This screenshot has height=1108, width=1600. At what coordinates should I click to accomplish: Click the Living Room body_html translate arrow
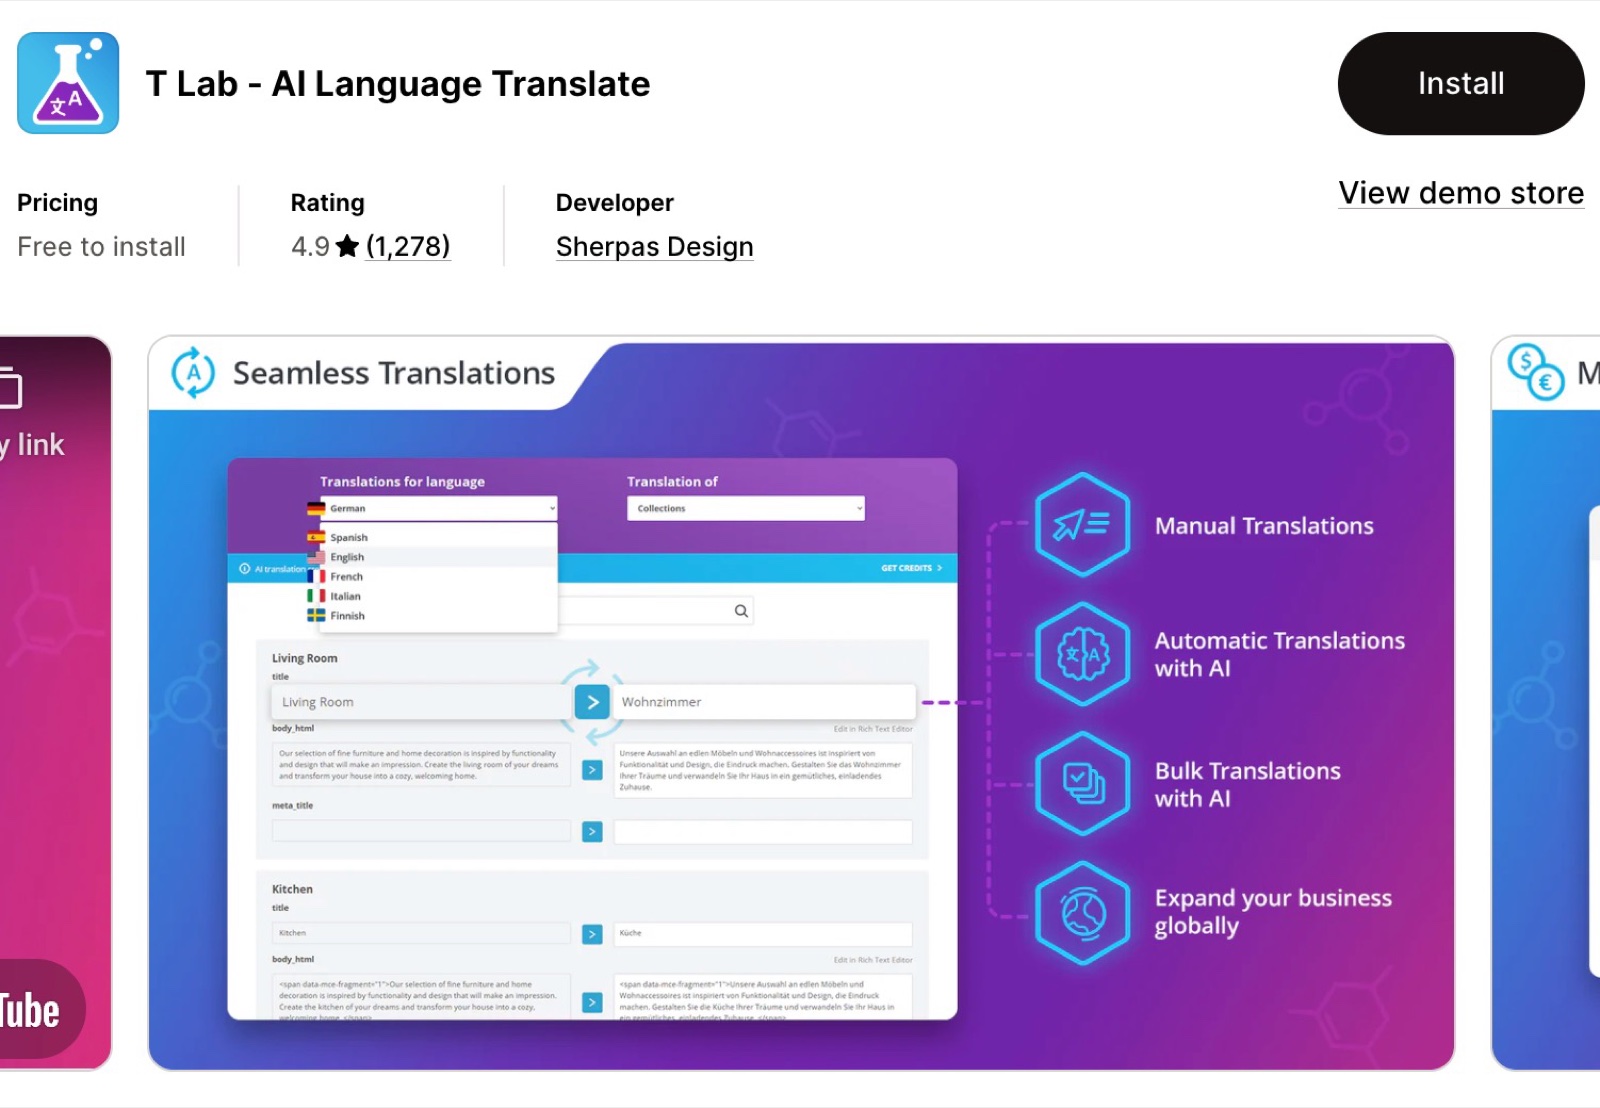coord(592,770)
